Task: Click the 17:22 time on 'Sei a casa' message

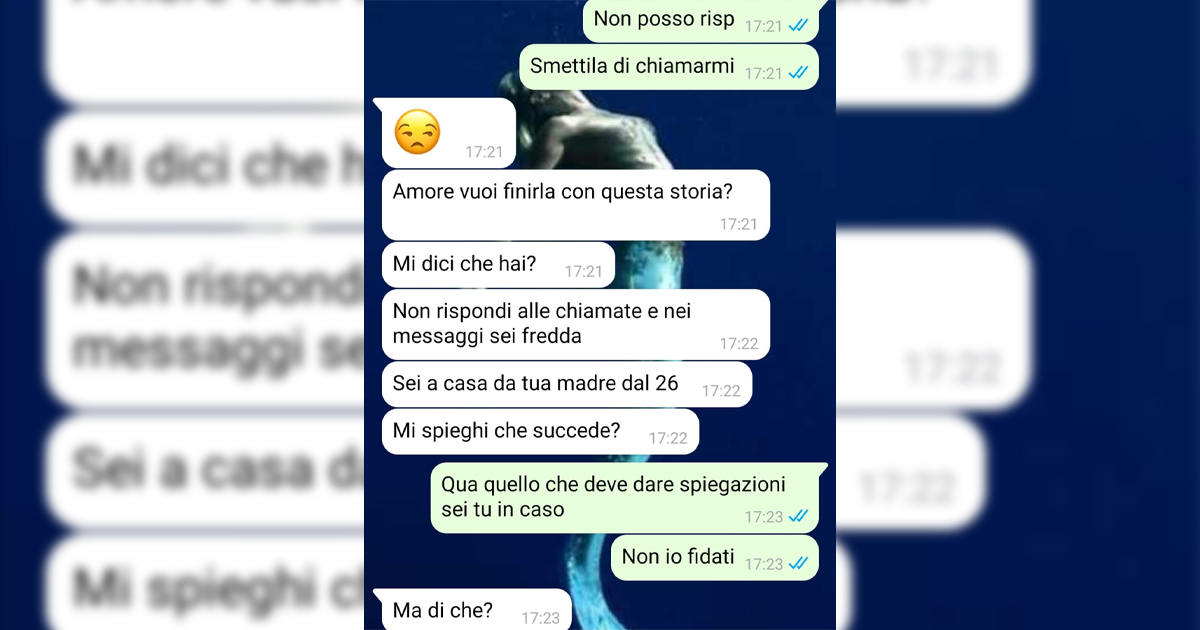Action: tap(721, 391)
